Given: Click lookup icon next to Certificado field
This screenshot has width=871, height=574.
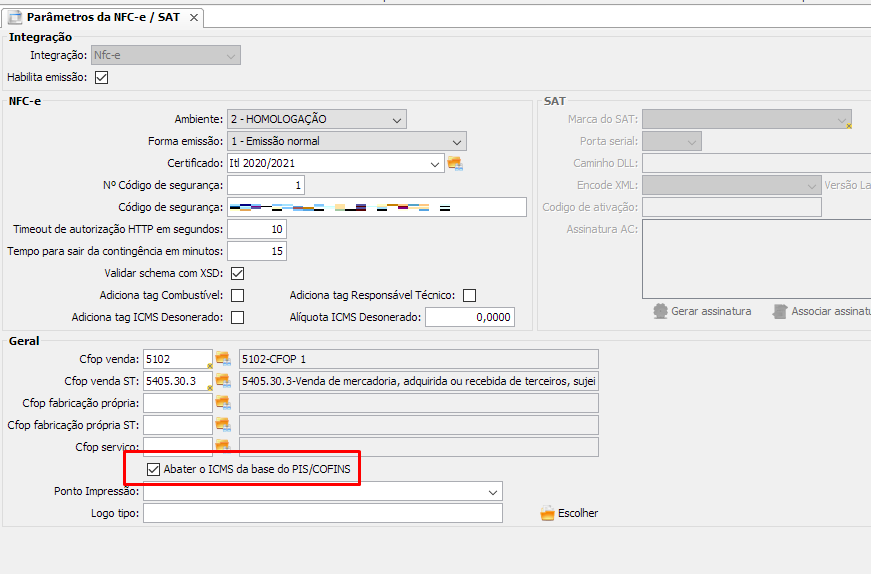Looking at the screenshot, I should point(455,163).
